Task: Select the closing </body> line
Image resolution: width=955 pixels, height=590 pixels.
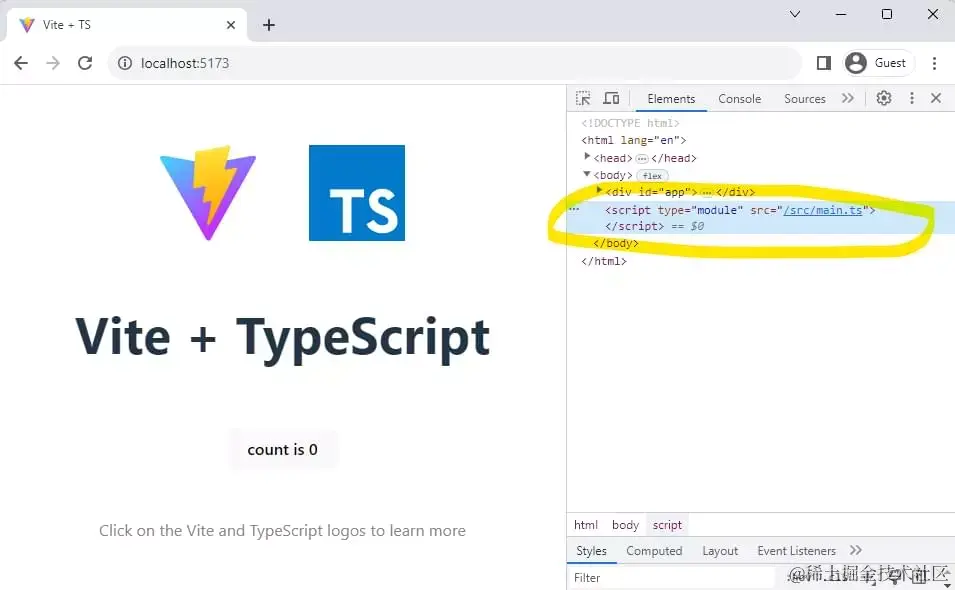Action: click(616, 244)
